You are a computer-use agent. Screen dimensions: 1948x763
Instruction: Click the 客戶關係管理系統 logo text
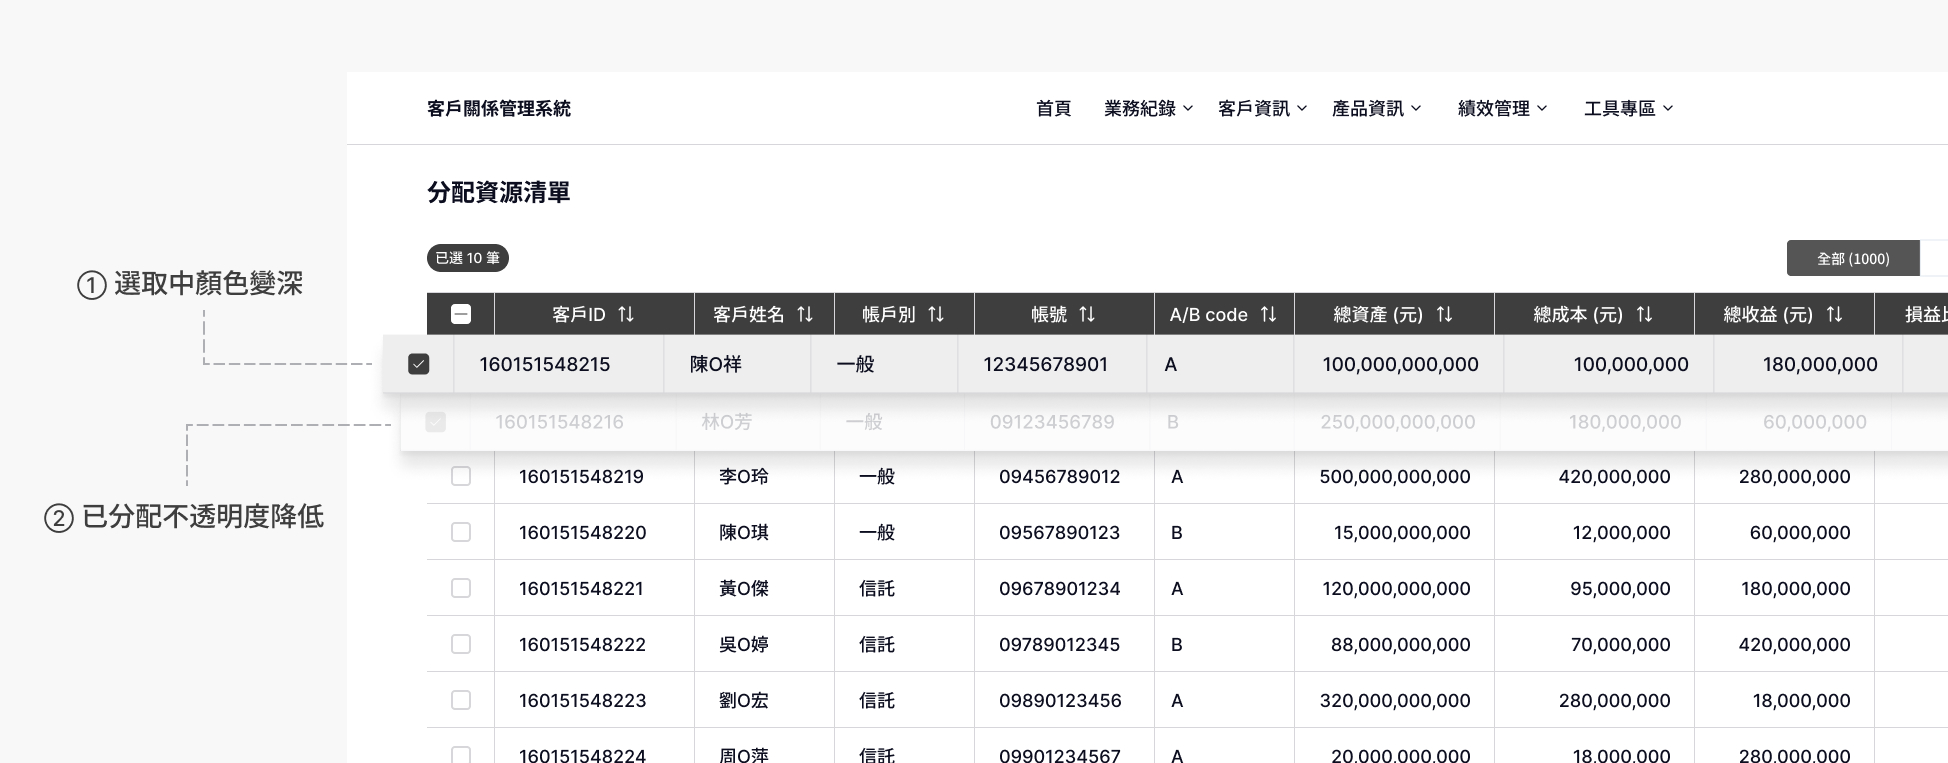tap(499, 109)
